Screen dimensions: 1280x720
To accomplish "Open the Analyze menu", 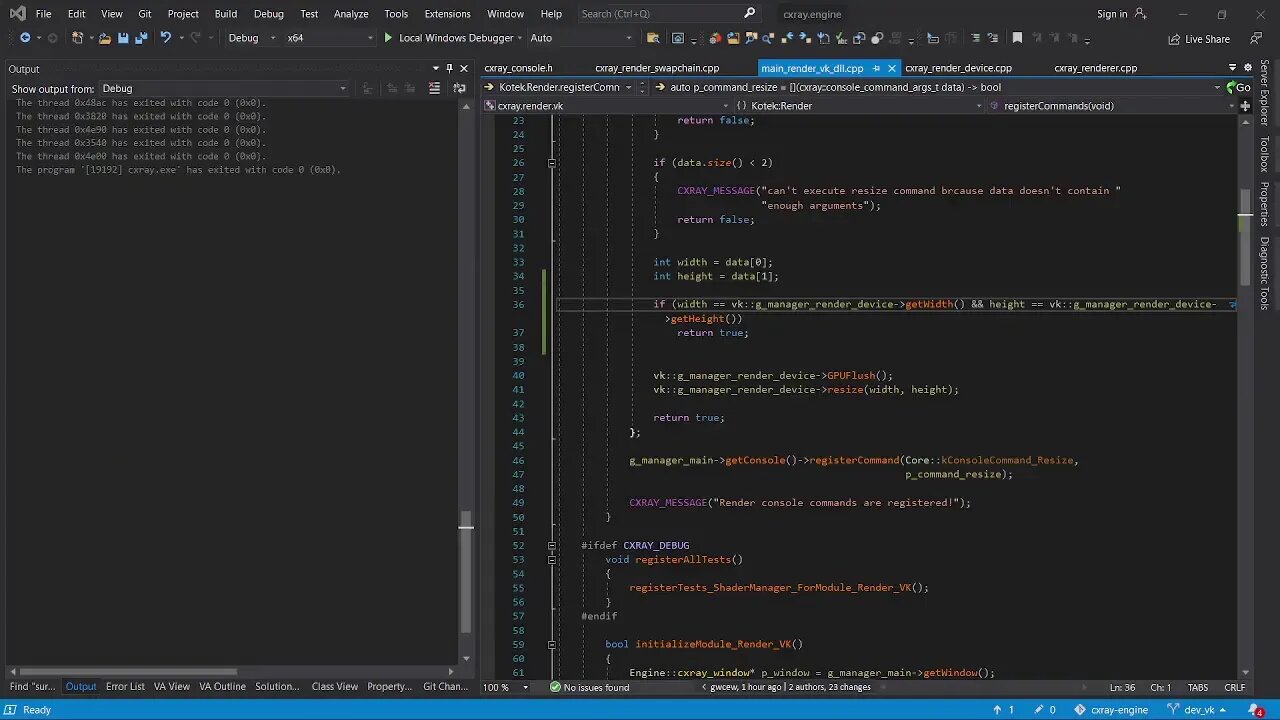I will point(351,14).
